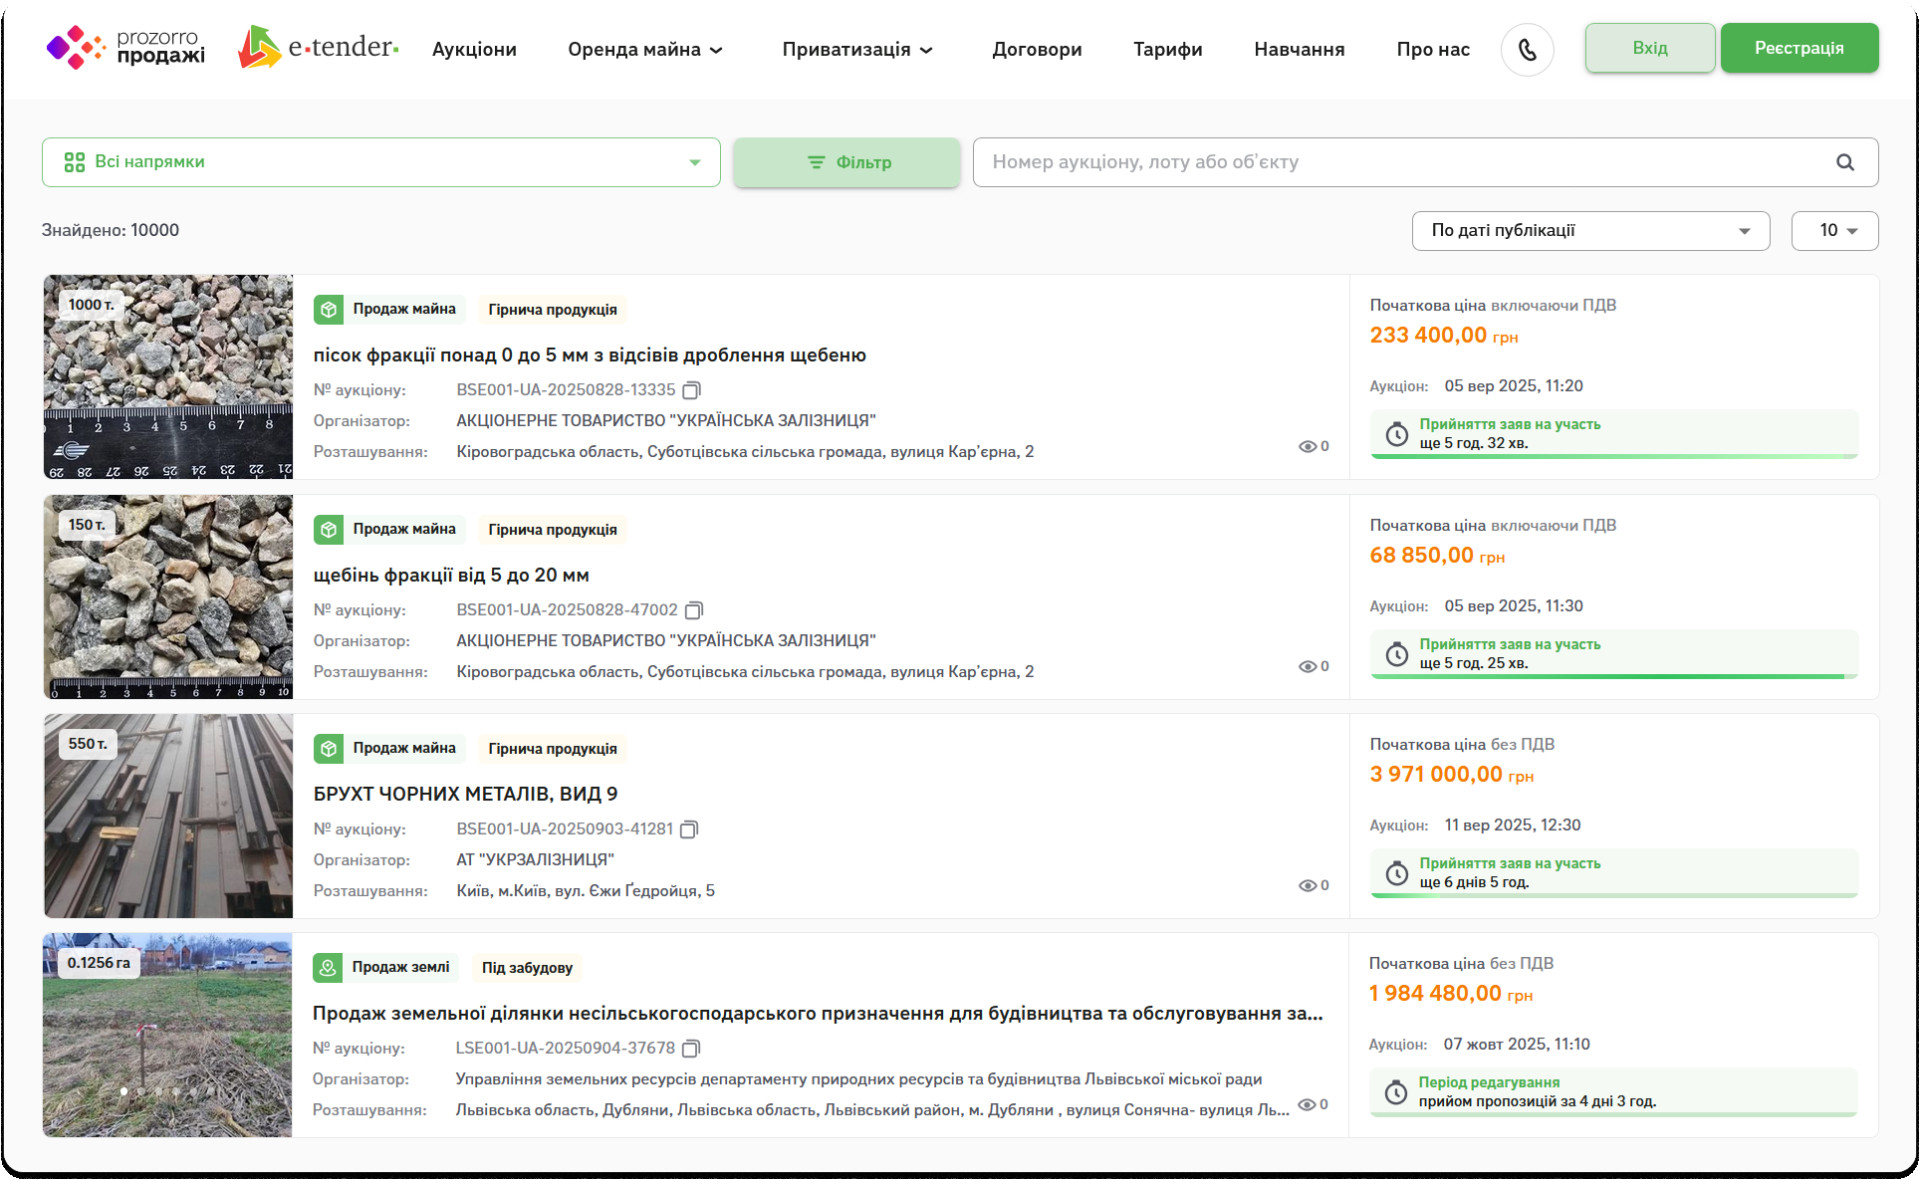Go to the Договори page

coord(1036,49)
